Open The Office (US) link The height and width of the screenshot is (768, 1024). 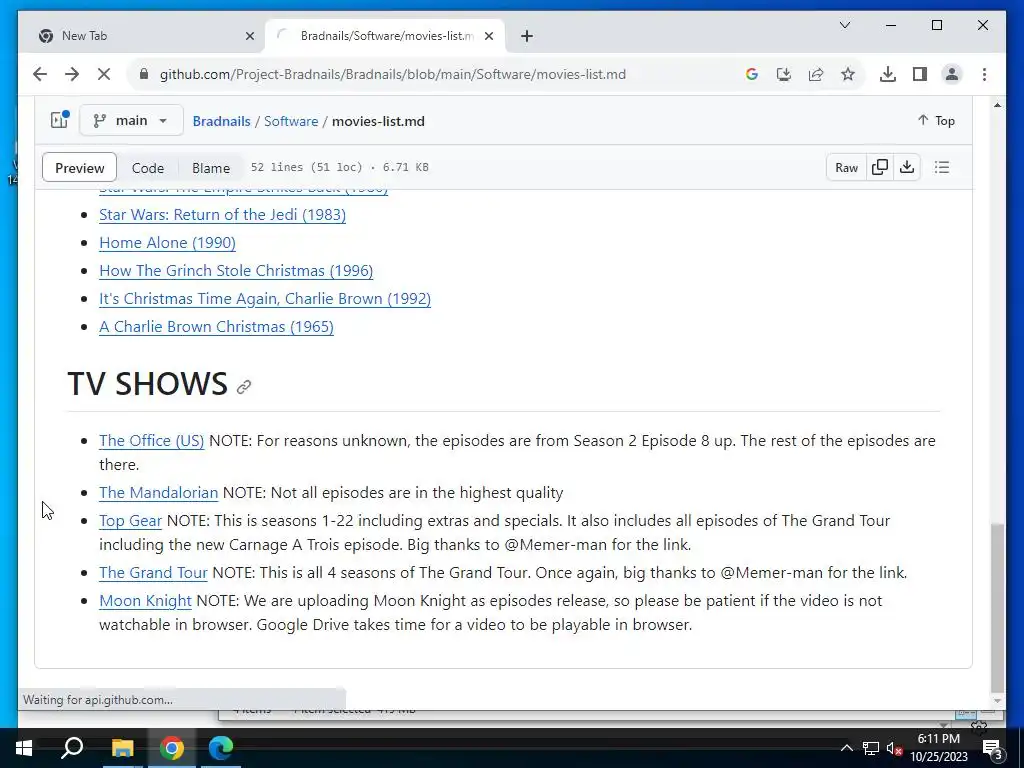pos(152,441)
